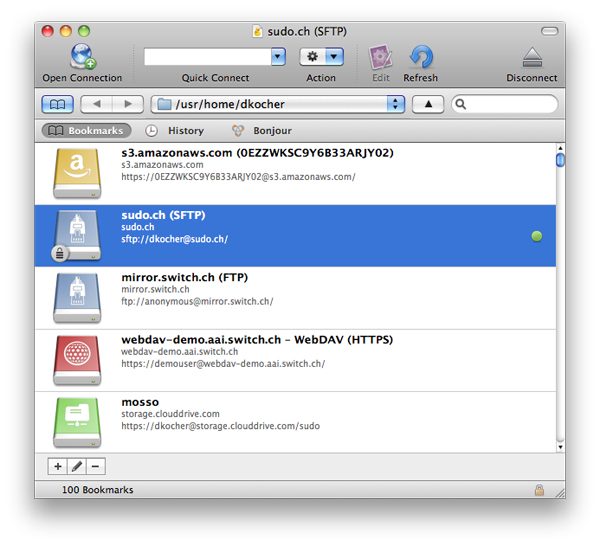Click the Open Connection globe icon
This screenshot has height=546, width=600.
point(83,56)
